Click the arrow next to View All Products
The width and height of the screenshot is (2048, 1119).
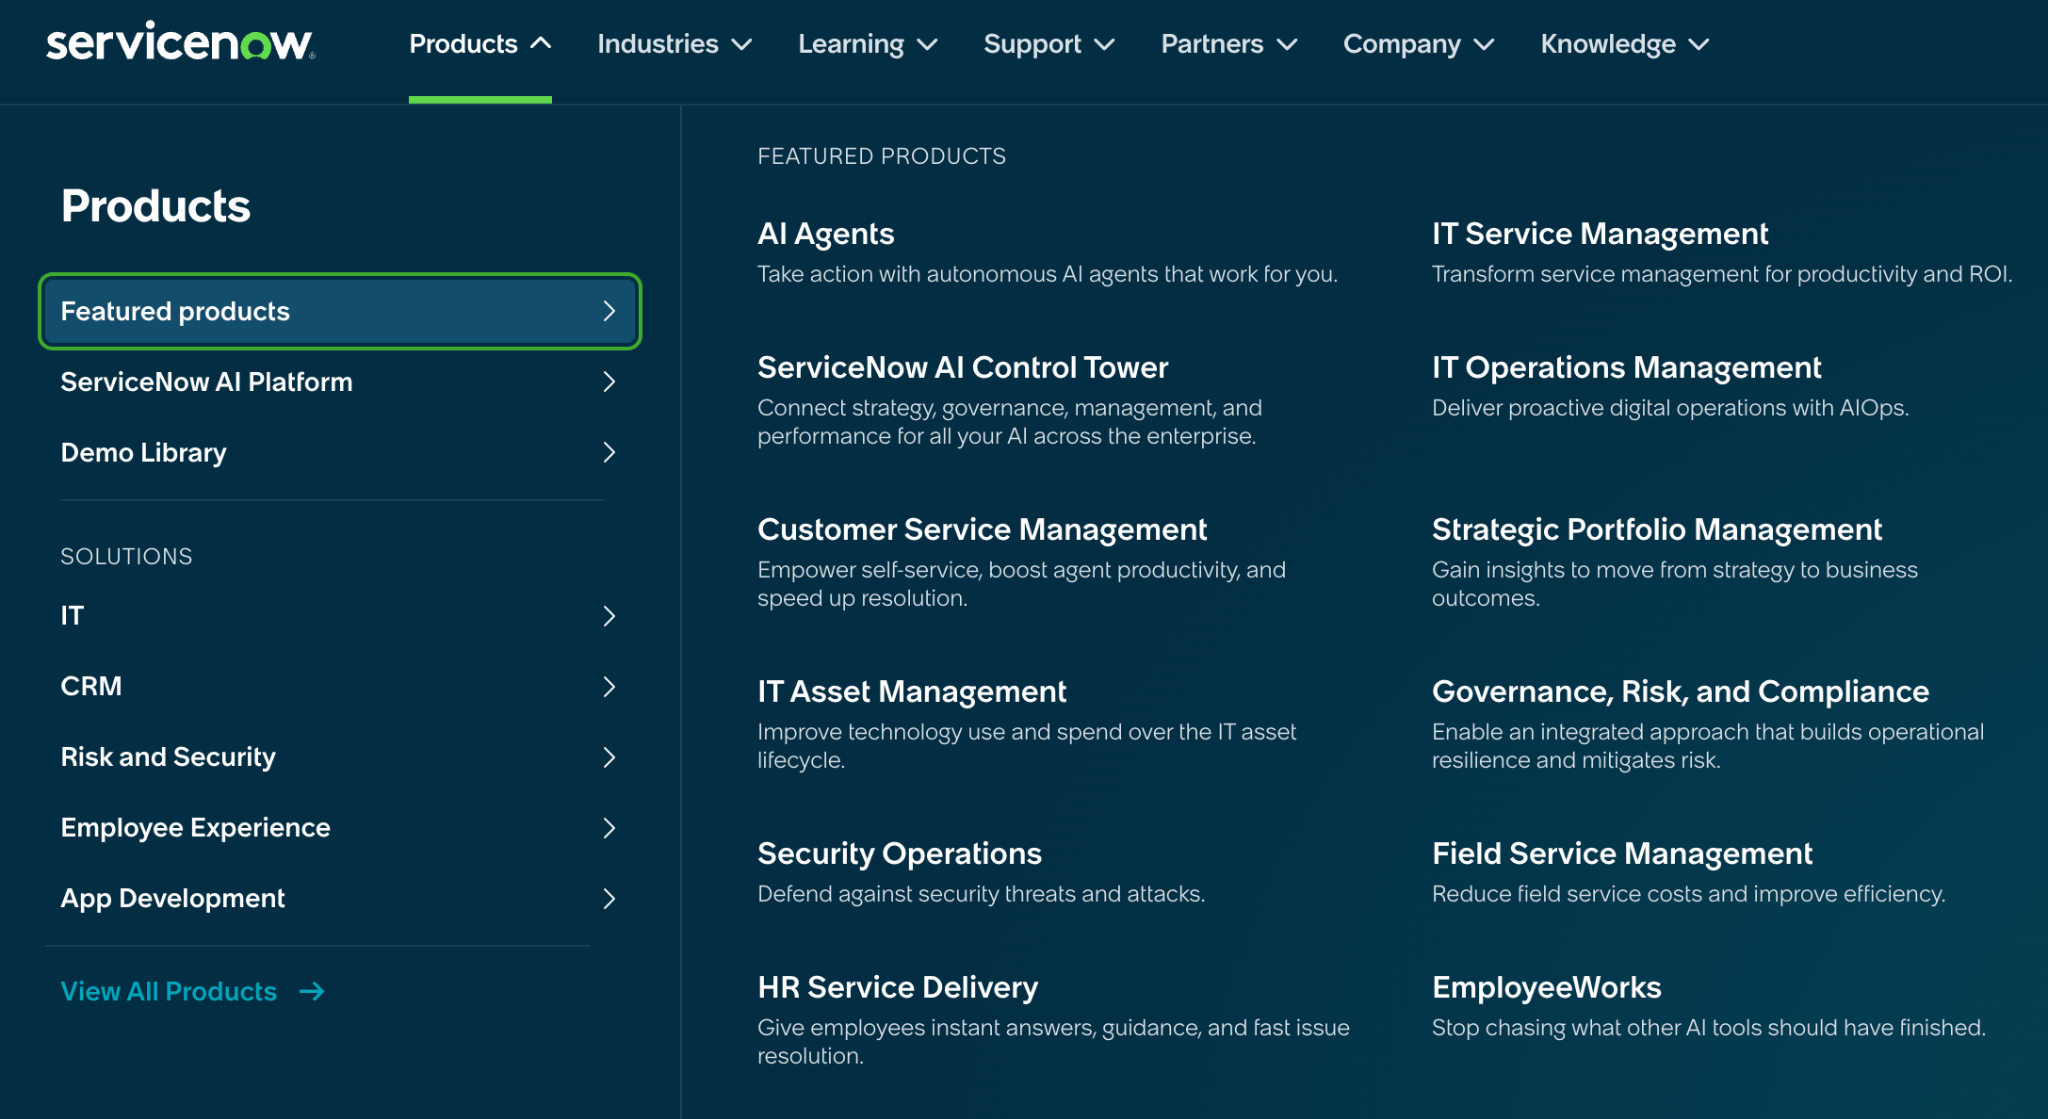click(312, 991)
